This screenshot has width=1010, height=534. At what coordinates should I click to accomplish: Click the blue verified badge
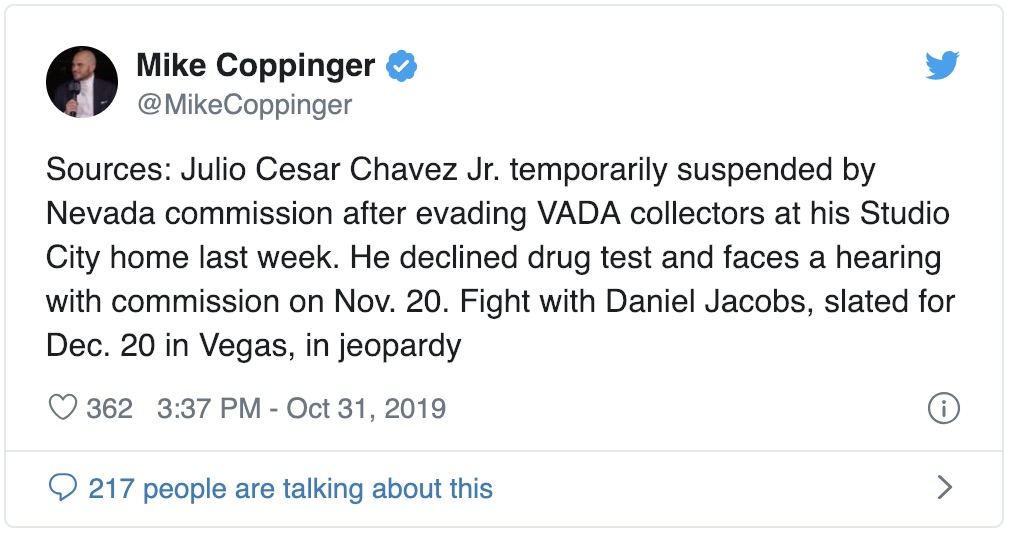(402, 67)
